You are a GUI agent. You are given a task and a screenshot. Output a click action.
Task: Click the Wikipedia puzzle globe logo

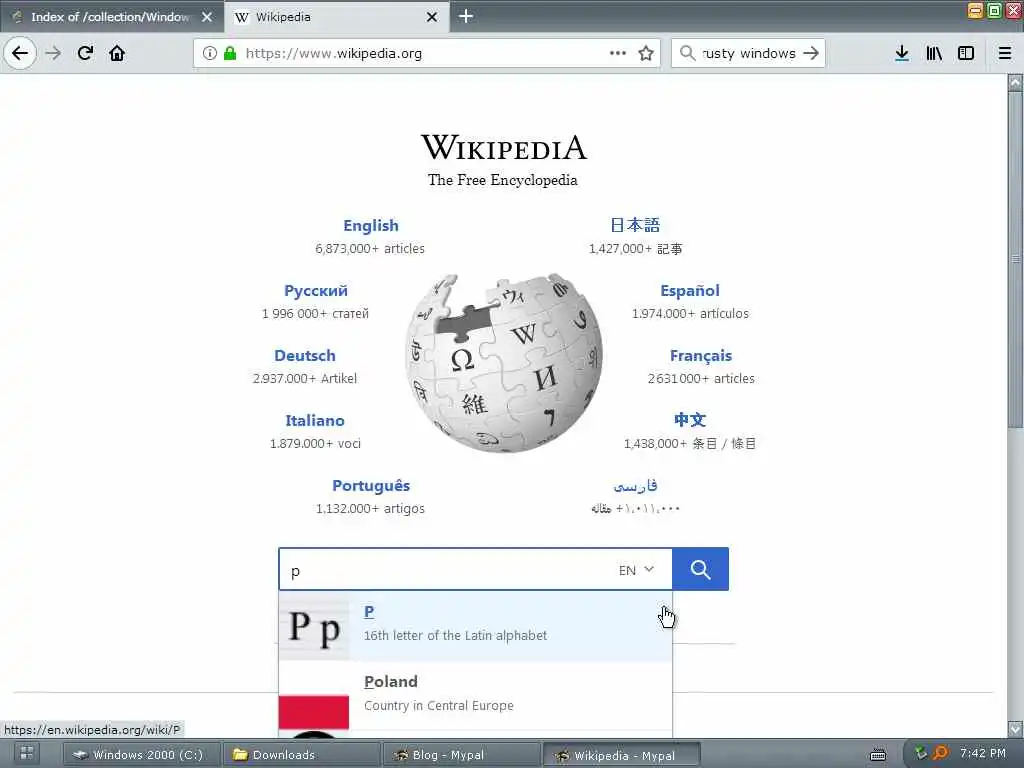504,363
